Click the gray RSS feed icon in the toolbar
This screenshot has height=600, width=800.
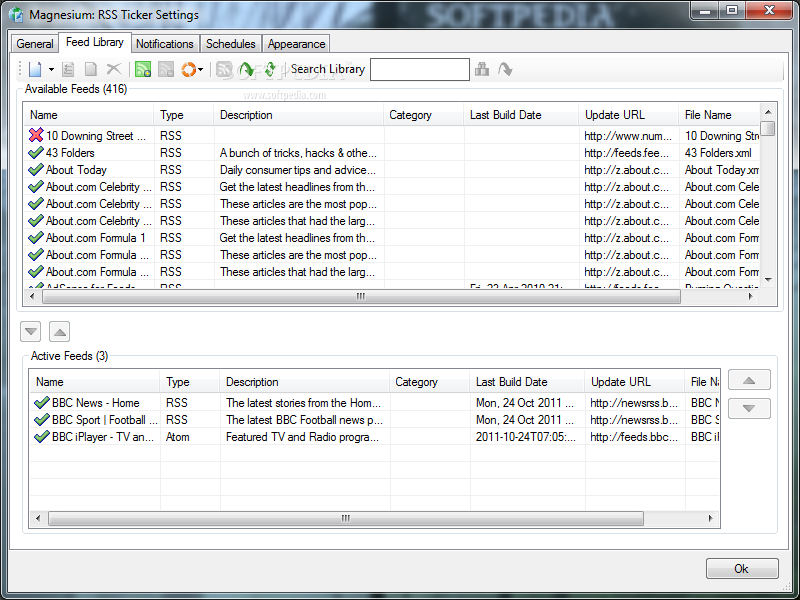[224, 69]
